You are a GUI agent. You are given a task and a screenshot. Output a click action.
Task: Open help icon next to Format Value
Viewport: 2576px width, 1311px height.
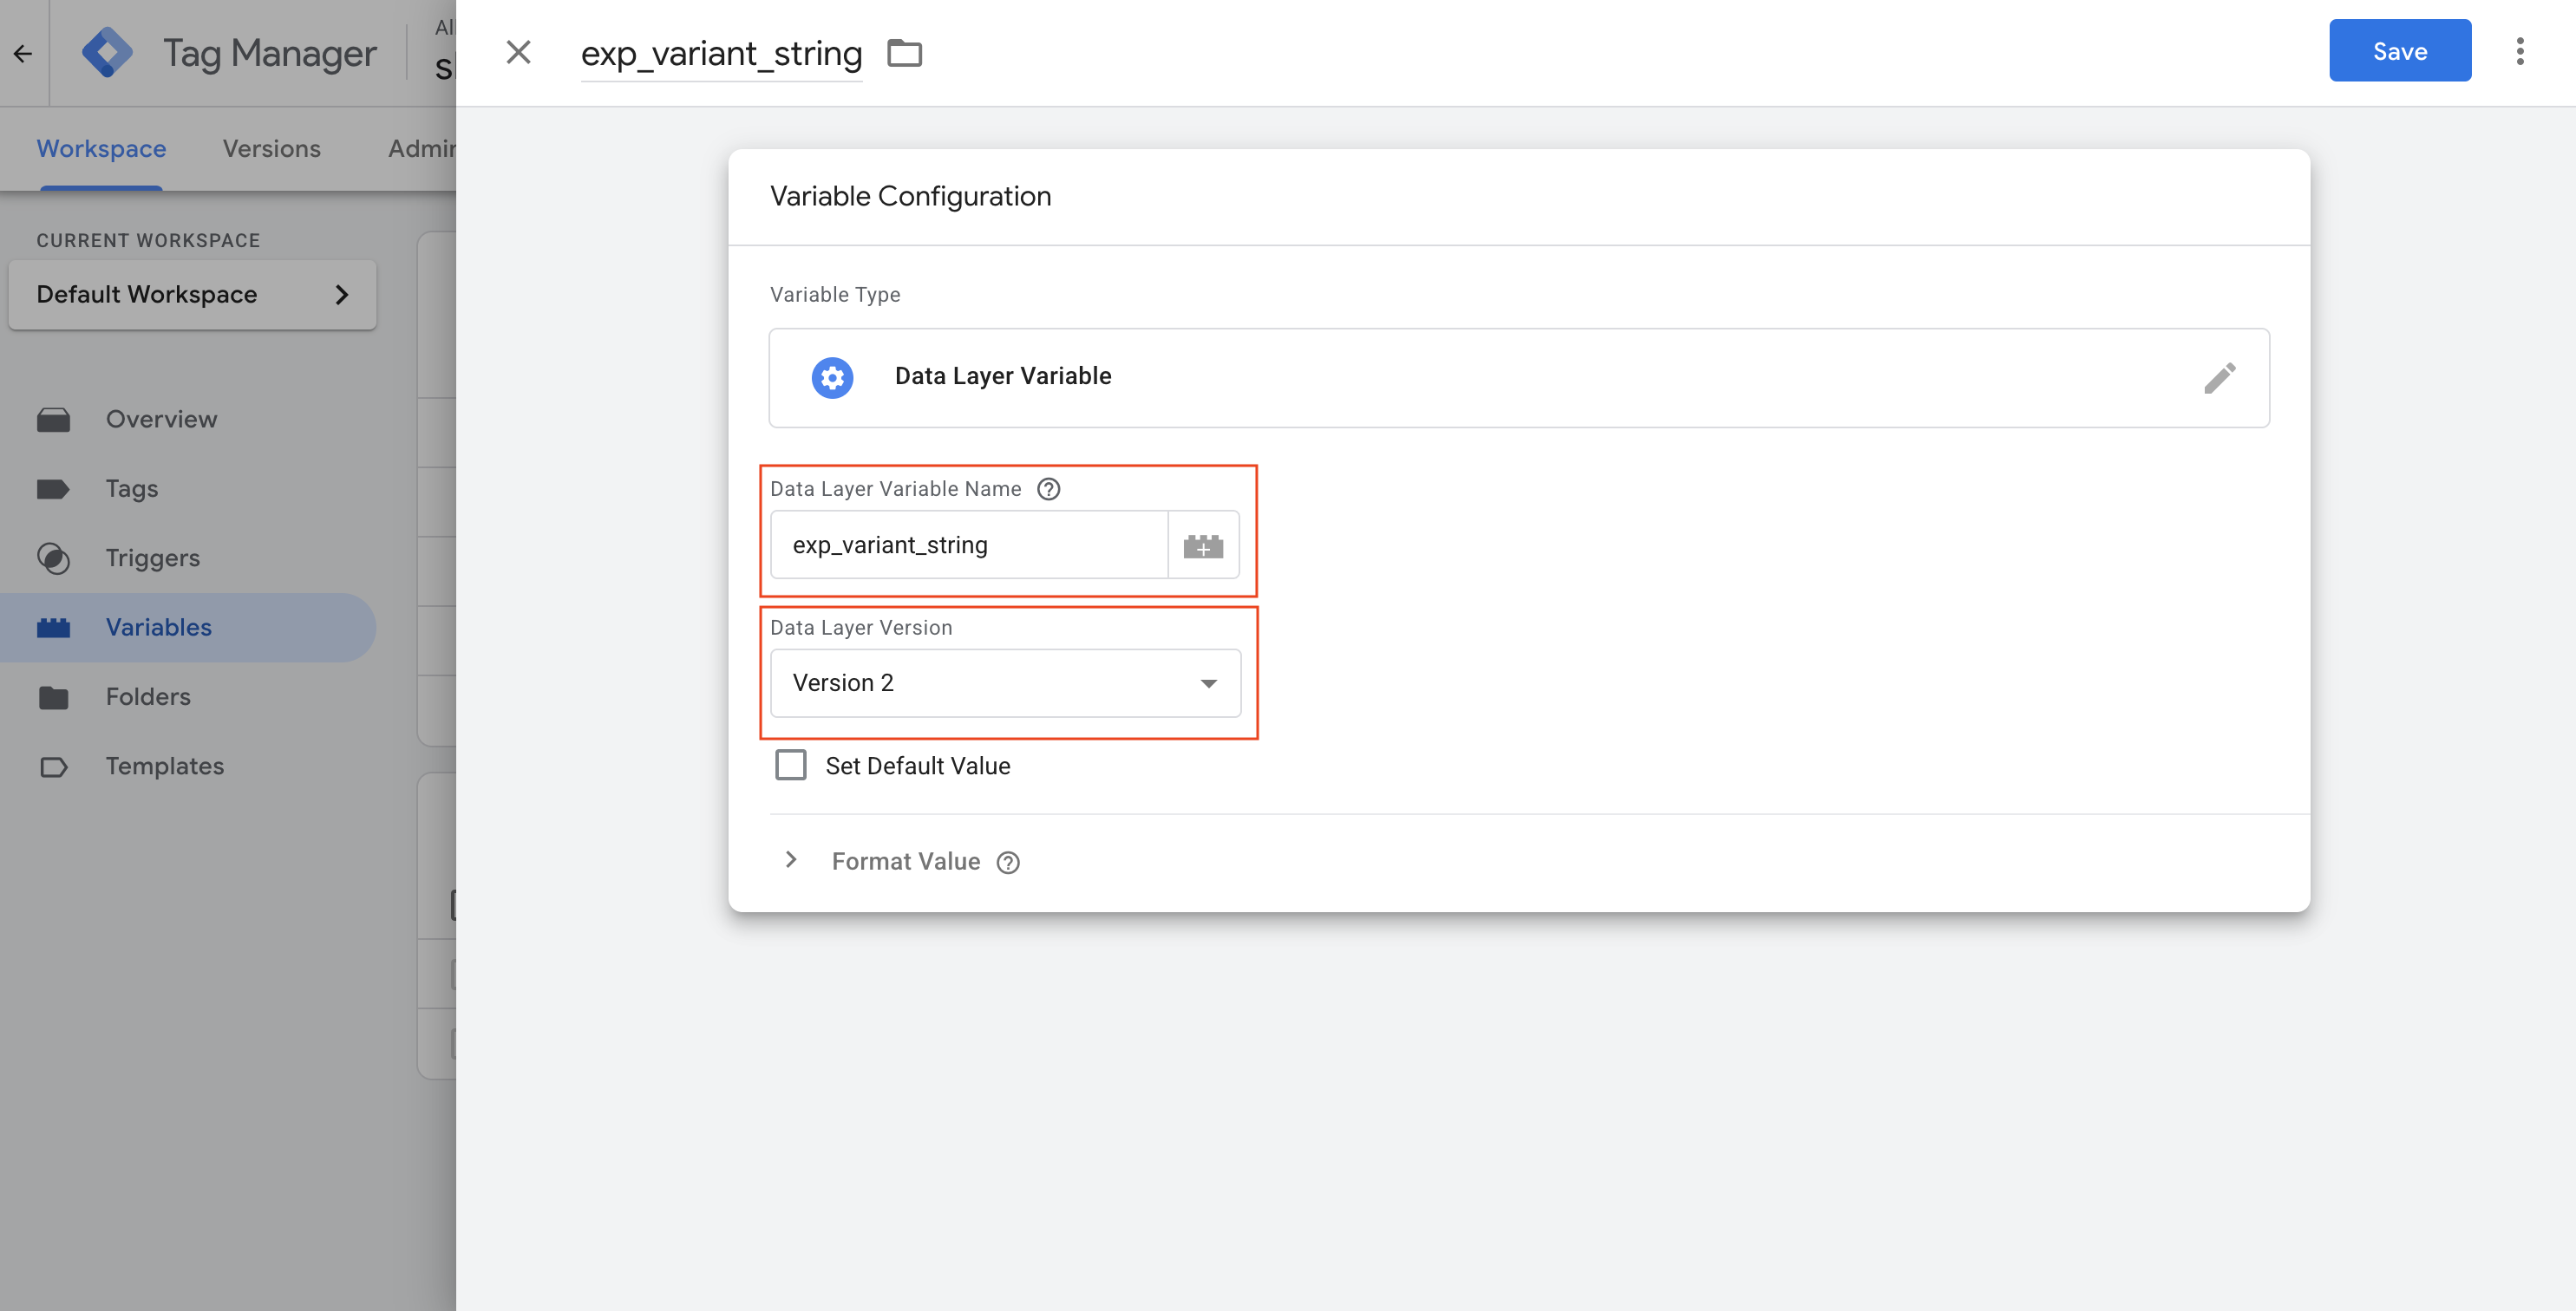click(x=1008, y=862)
